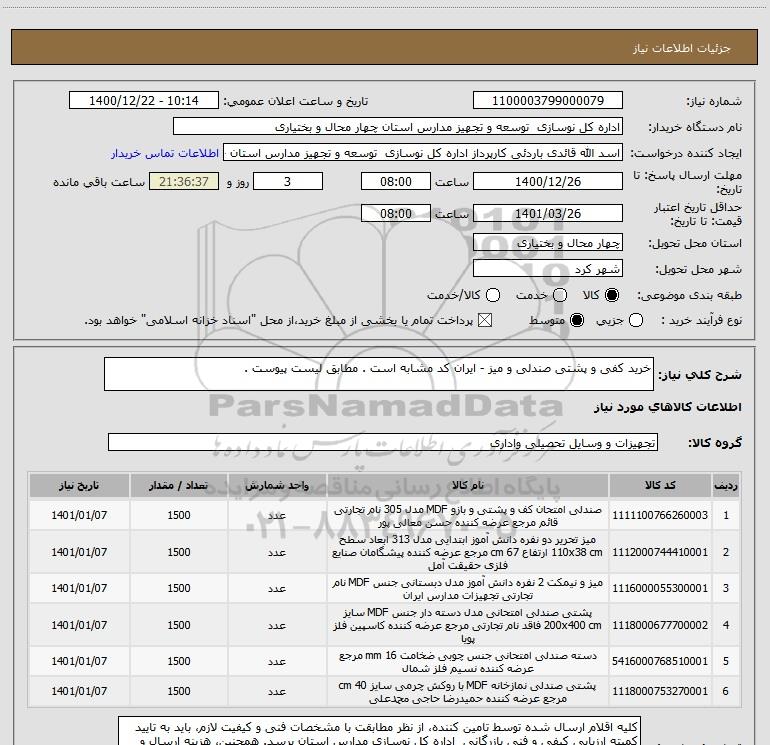The height and width of the screenshot is (745, 770).
Task: Click the response deadline date 1400/12/26
Action: (548, 182)
